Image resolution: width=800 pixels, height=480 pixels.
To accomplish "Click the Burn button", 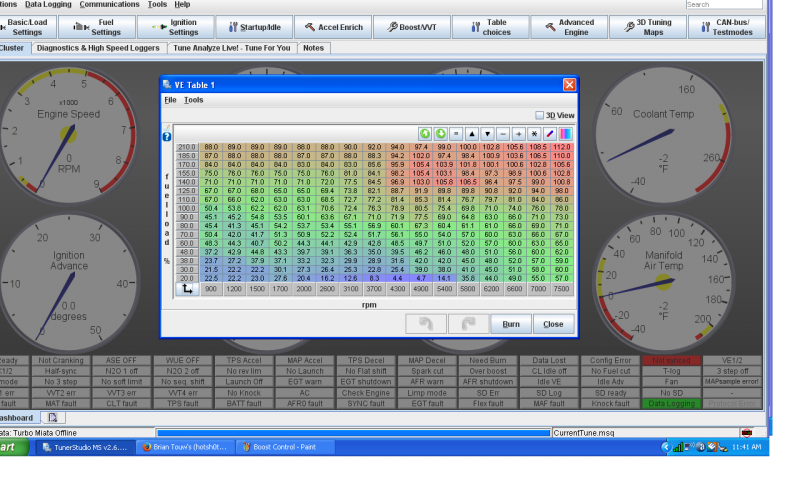I will [x=510, y=324].
